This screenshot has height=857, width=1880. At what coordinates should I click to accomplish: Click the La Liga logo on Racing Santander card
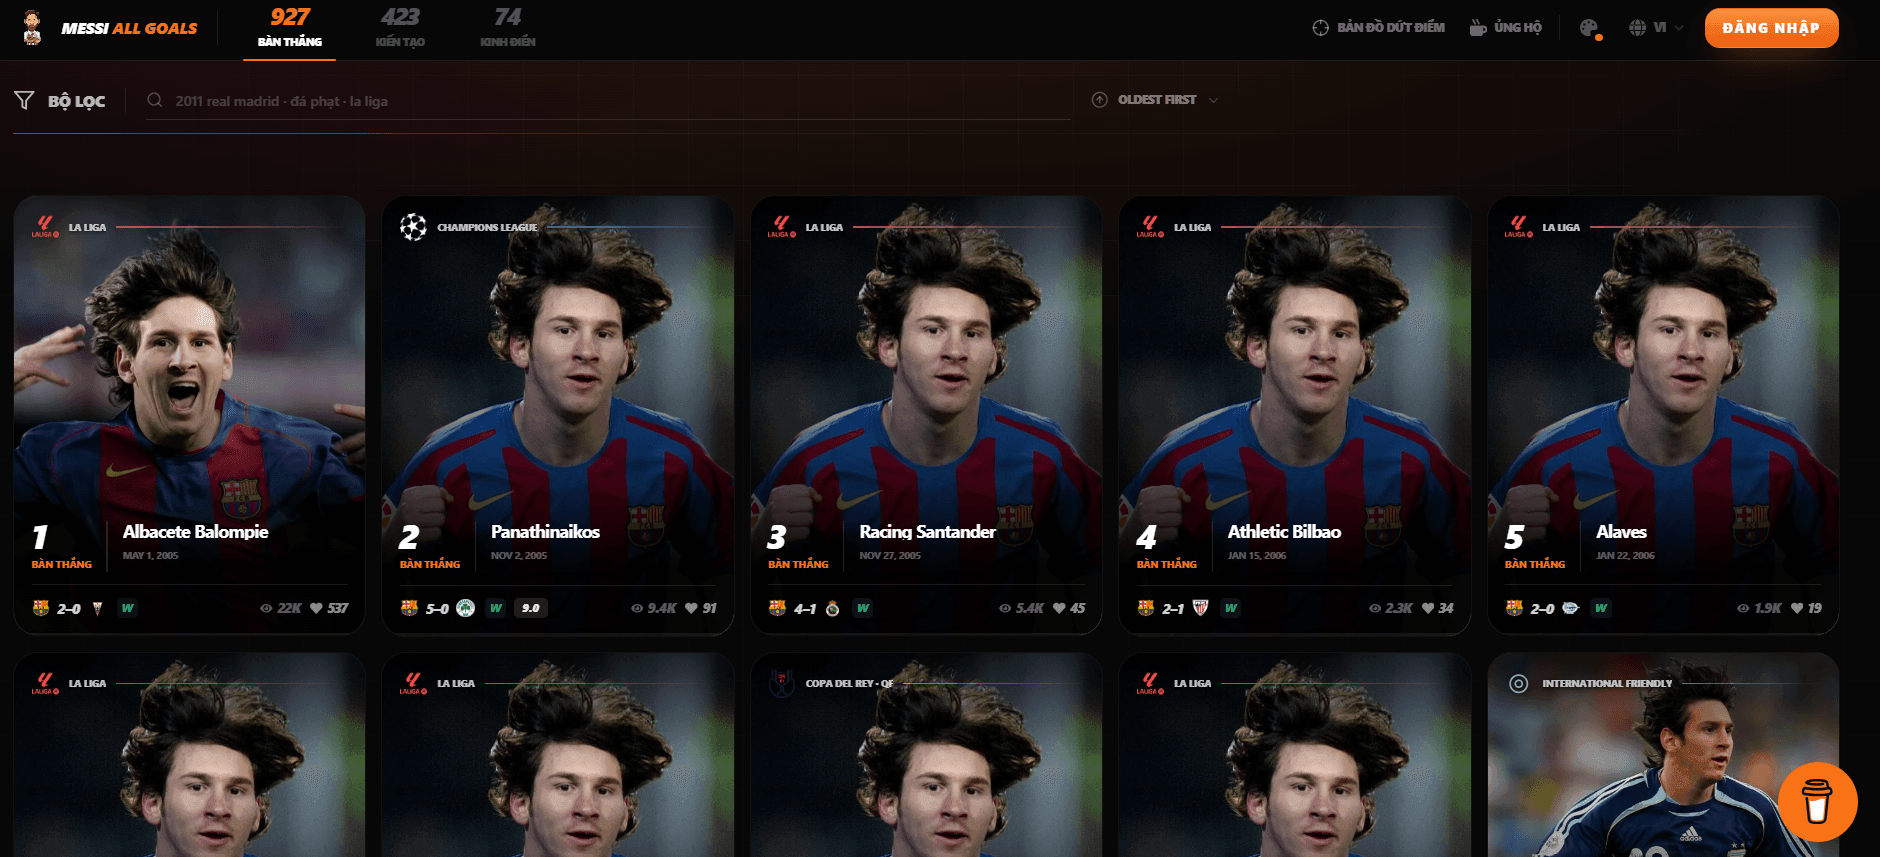(x=781, y=227)
